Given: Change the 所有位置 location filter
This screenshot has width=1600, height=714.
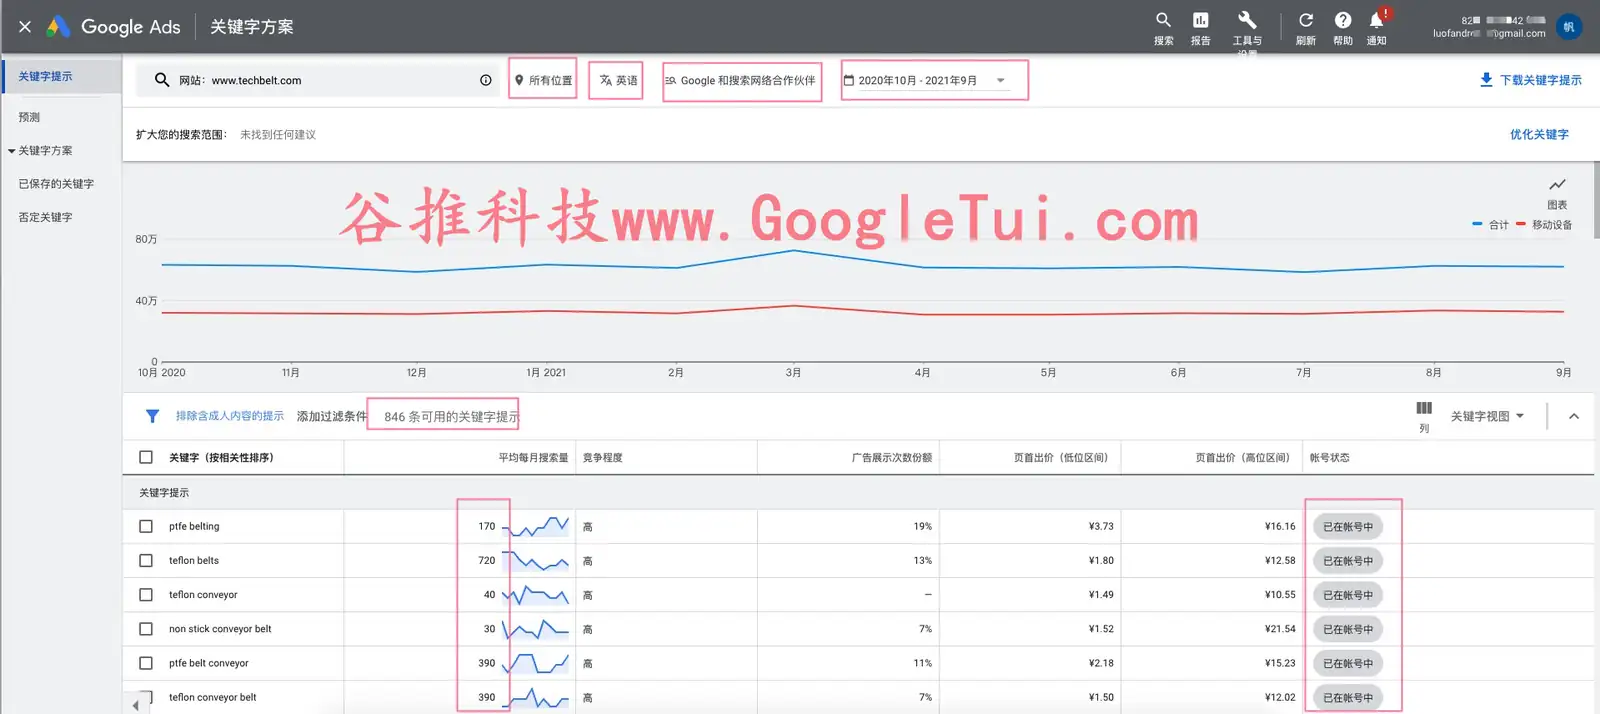Looking at the screenshot, I should (543, 80).
